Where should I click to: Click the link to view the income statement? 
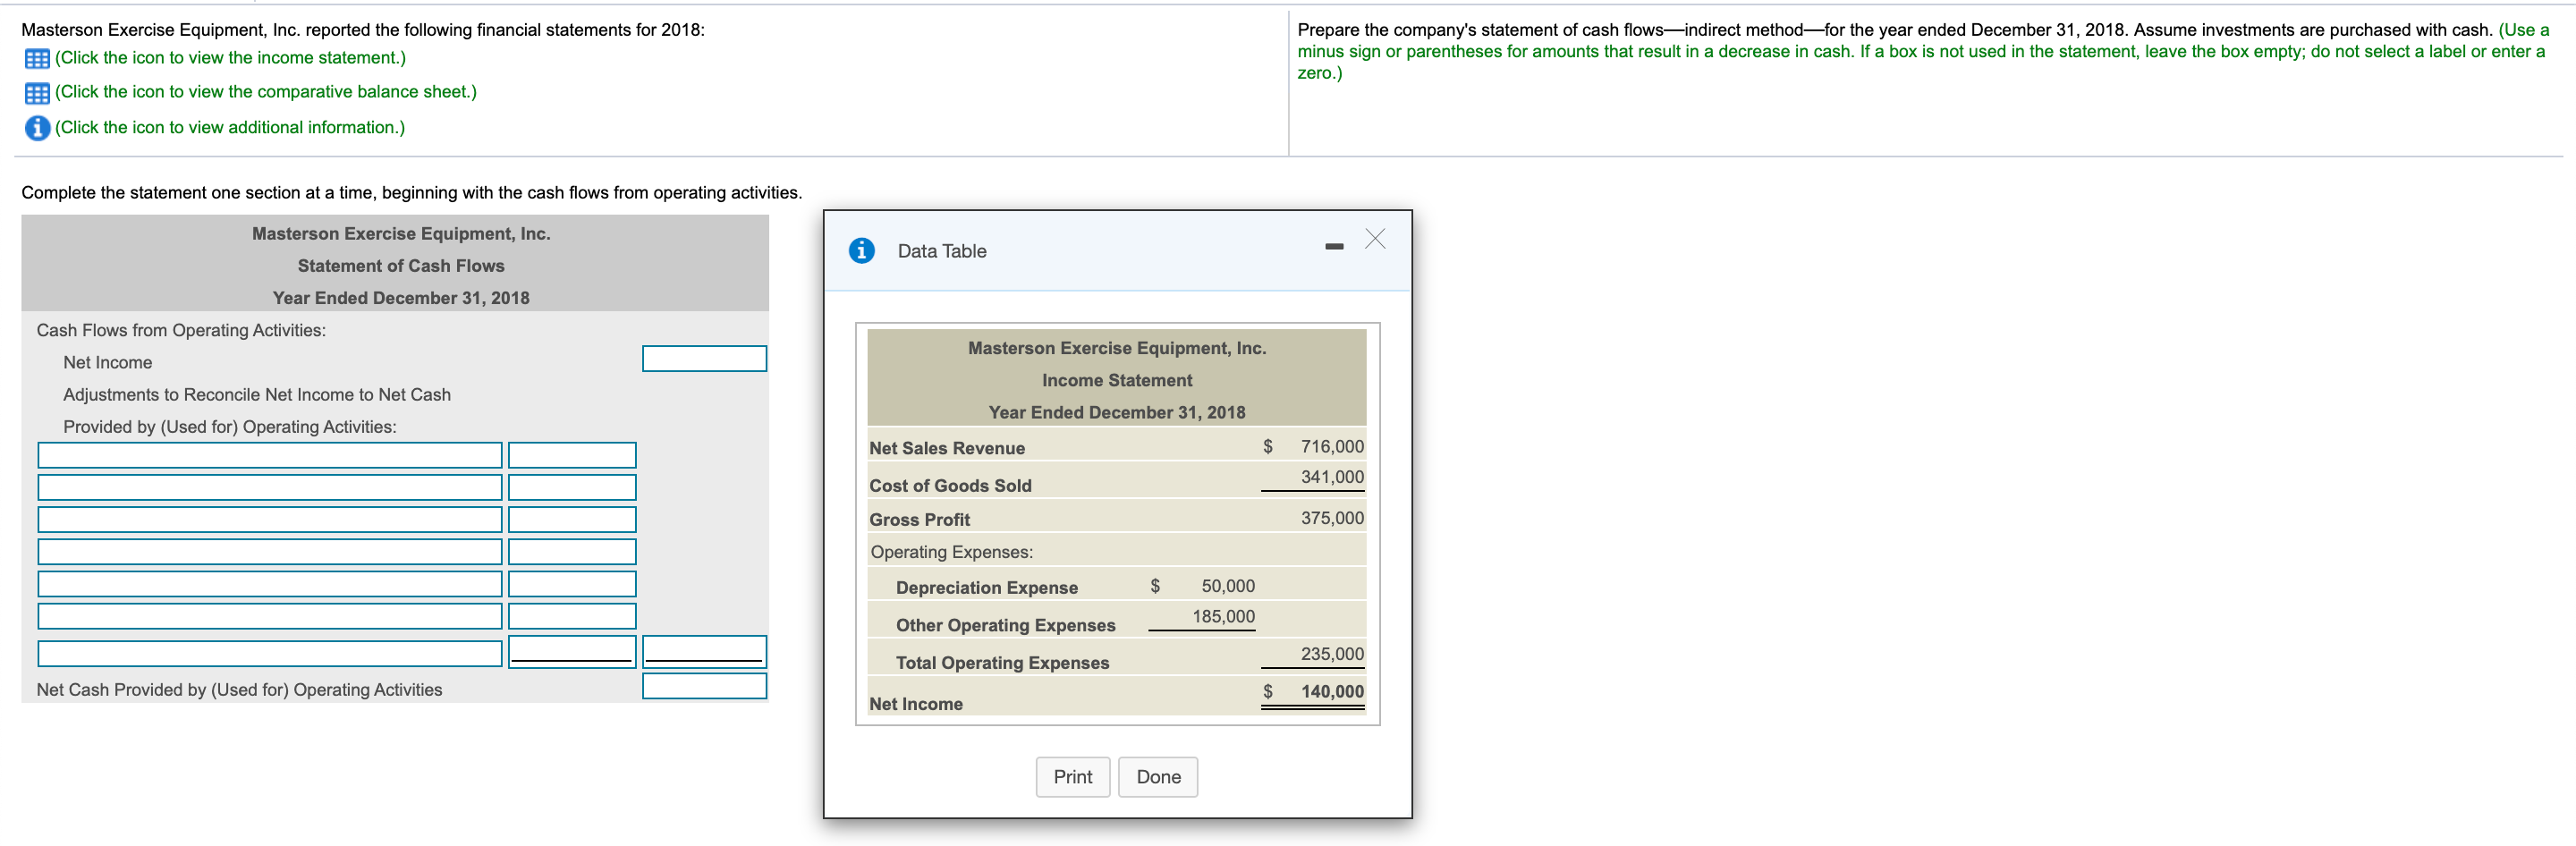click(x=230, y=58)
